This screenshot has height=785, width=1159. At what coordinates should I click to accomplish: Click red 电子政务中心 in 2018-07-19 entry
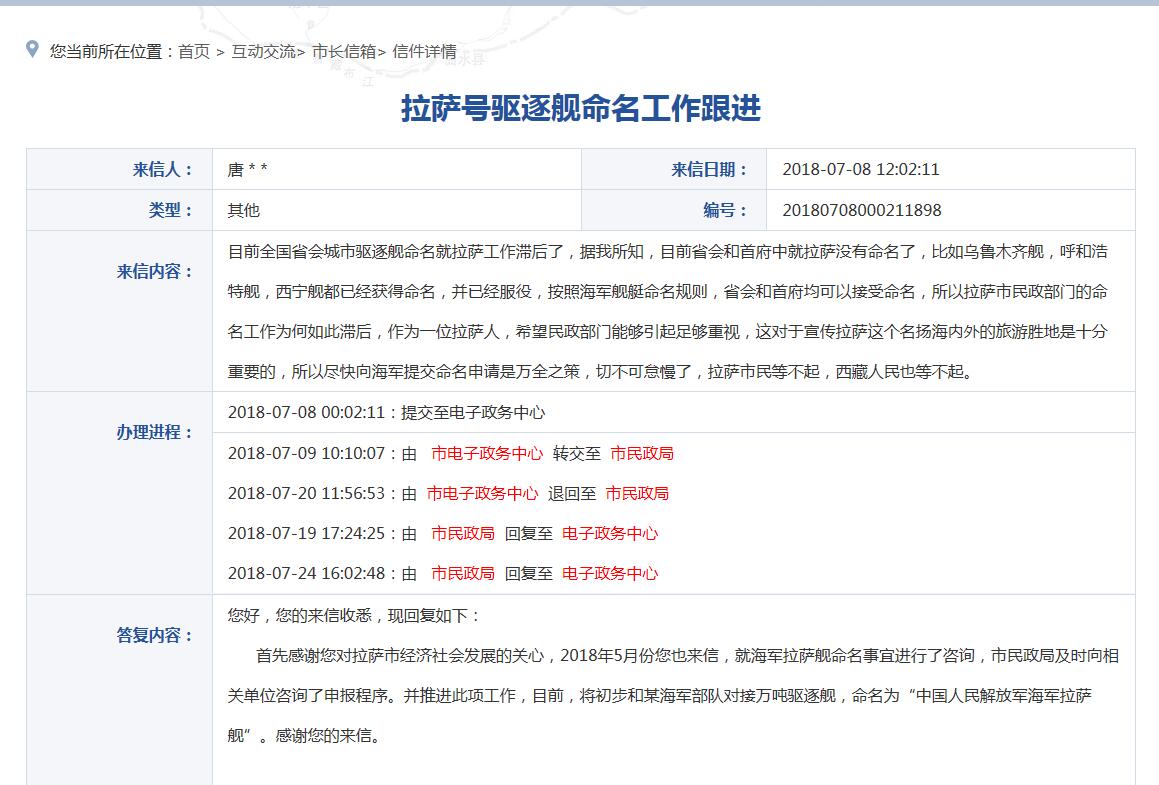[610, 533]
